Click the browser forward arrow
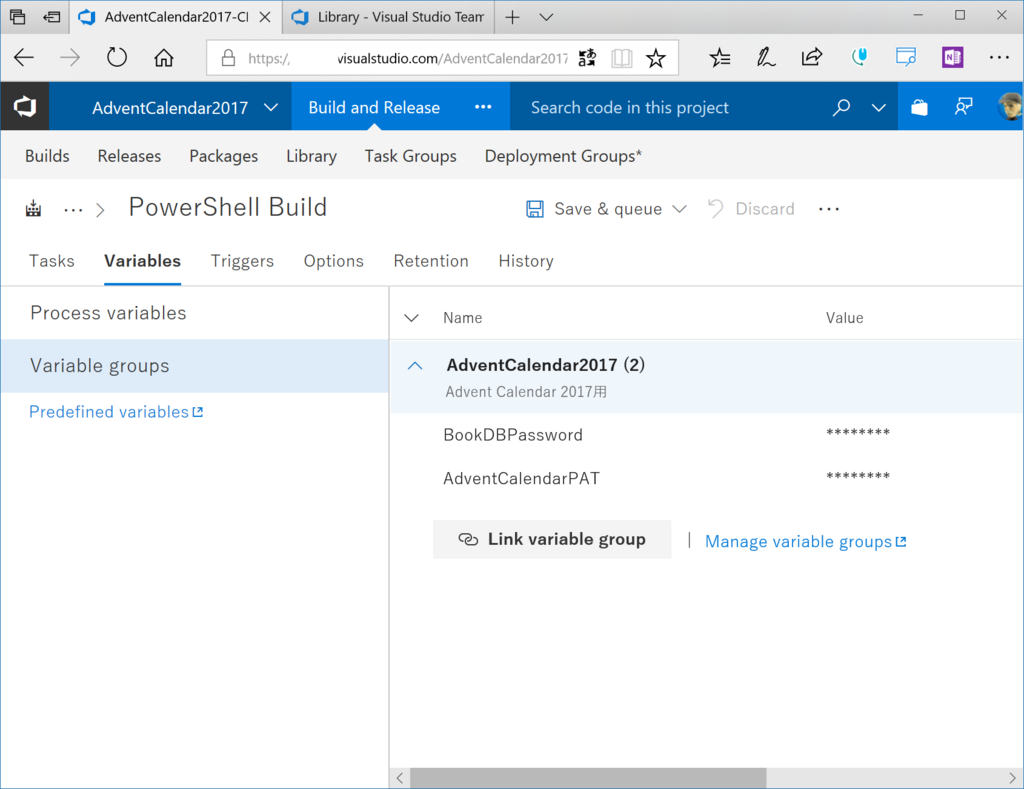This screenshot has width=1024, height=789. click(x=70, y=58)
